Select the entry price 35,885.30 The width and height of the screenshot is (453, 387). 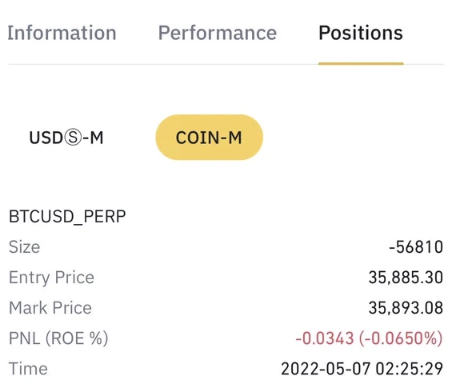coord(406,277)
